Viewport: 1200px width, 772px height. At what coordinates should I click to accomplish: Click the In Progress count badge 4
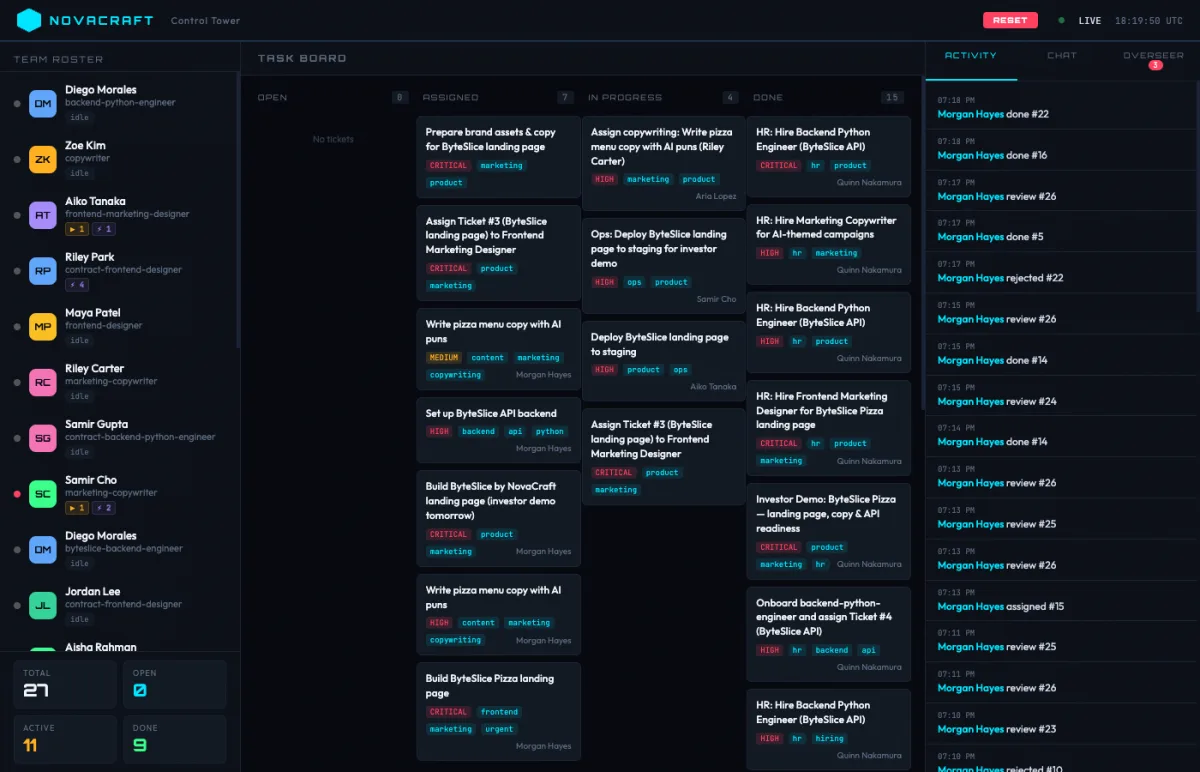pyautogui.click(x=731, y=97)
